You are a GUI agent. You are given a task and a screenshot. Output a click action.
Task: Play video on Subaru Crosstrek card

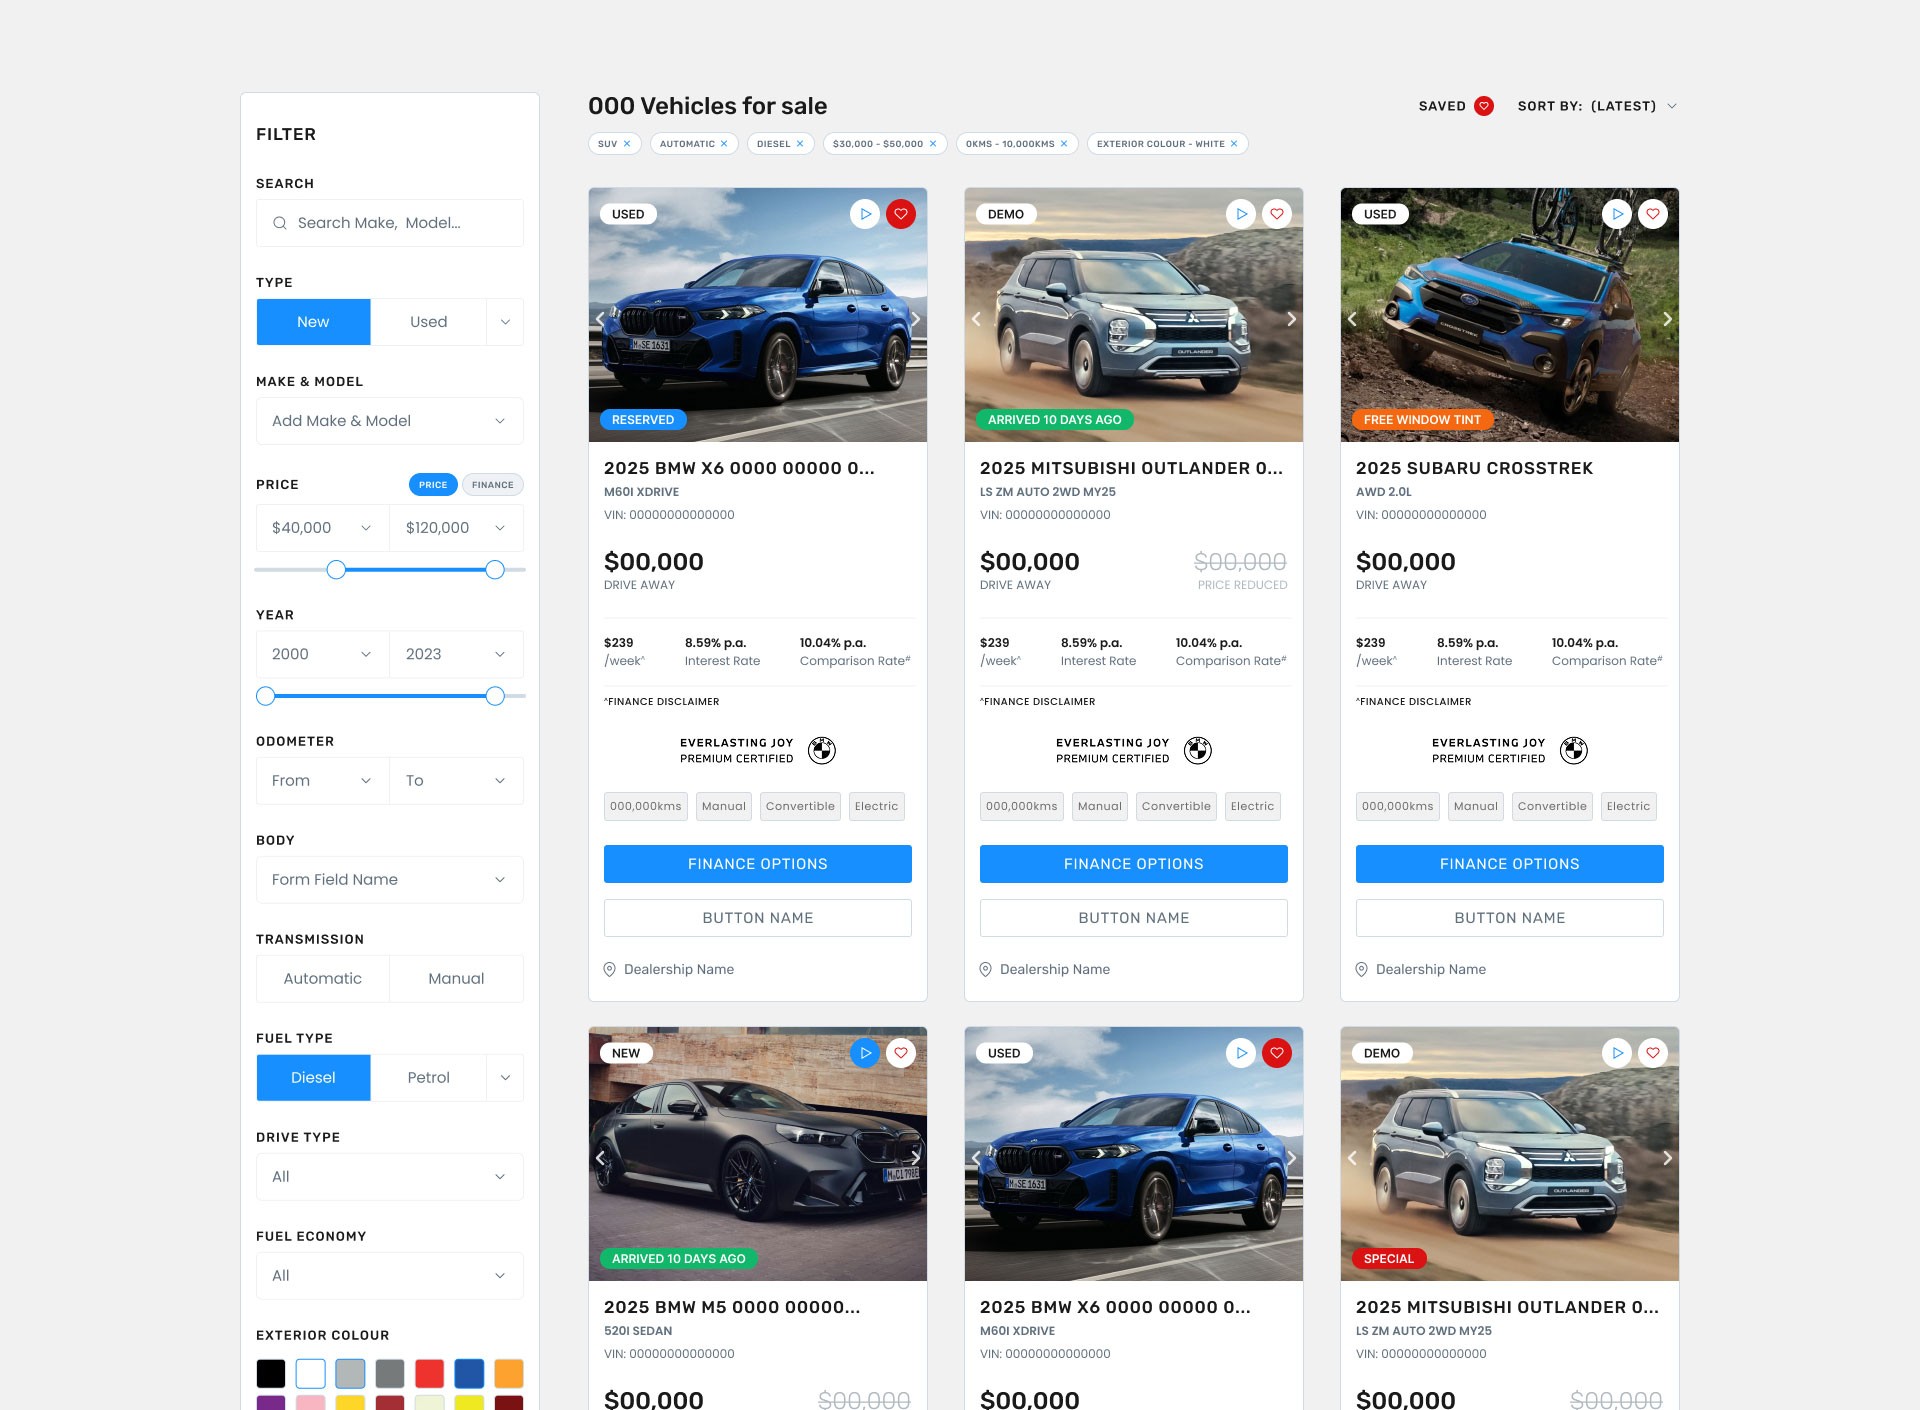tap(1617, 214)
